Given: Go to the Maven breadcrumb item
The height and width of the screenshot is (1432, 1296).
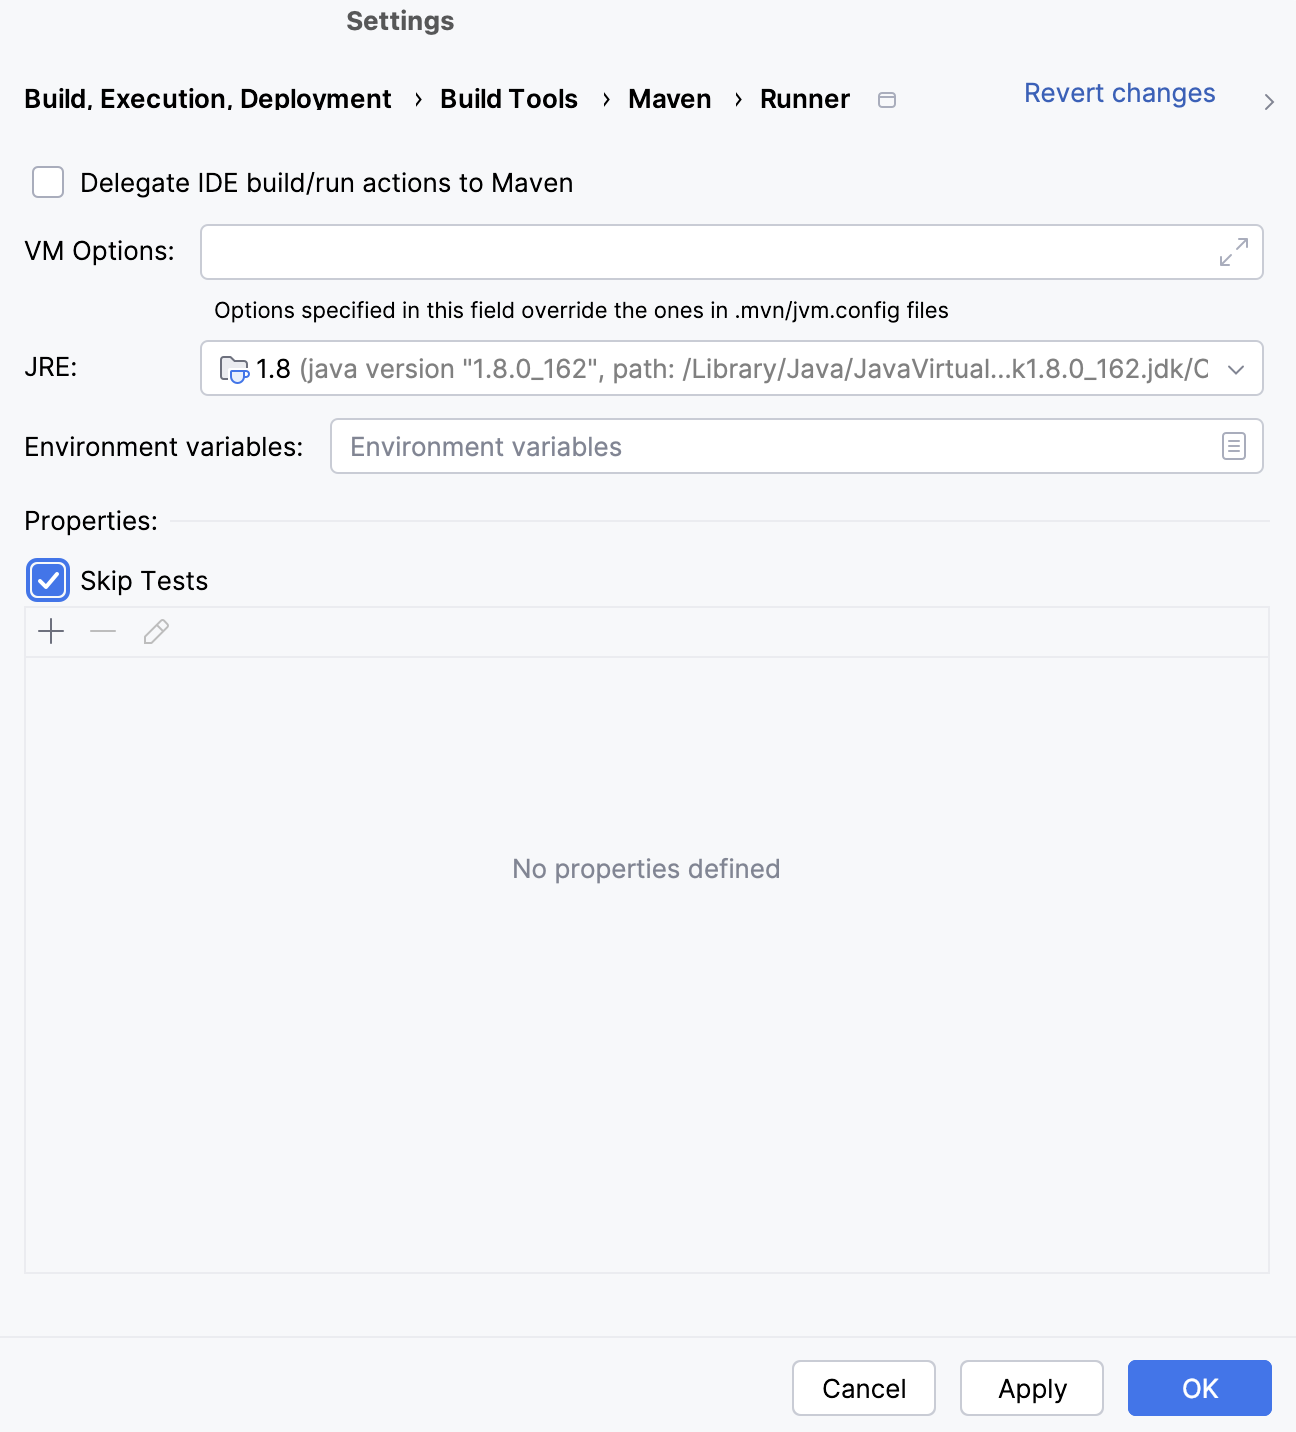Looking at the screenshot, I should click(669, 99).
